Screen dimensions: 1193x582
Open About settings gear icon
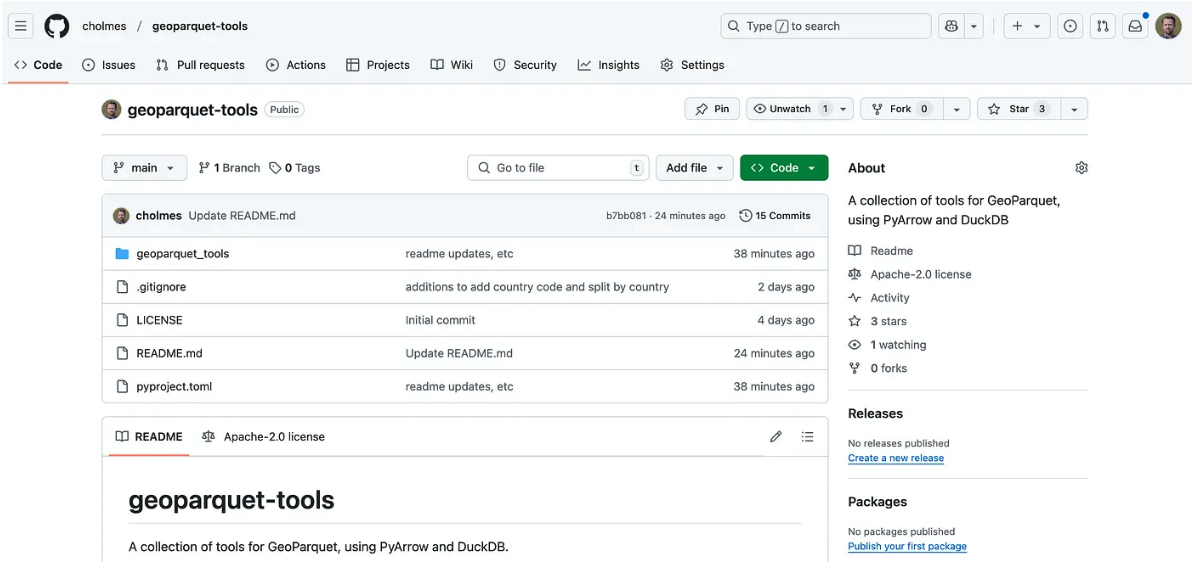click(1081, 168)
